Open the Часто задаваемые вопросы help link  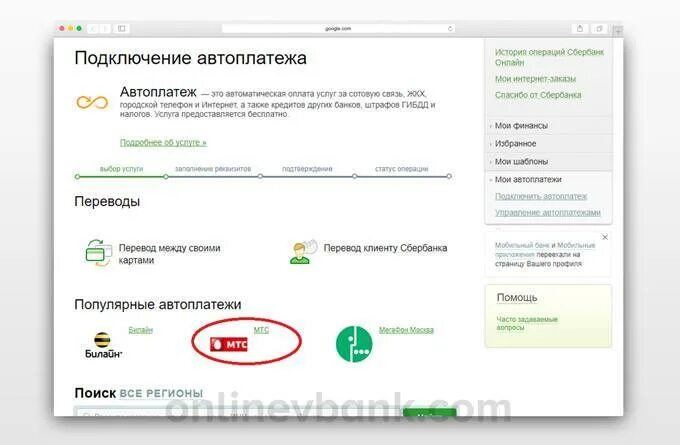pos(527,323)
